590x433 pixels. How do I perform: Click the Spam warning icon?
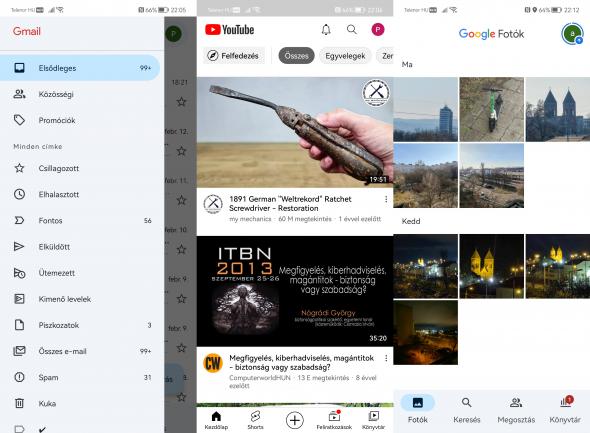click(x=19, y=377)
